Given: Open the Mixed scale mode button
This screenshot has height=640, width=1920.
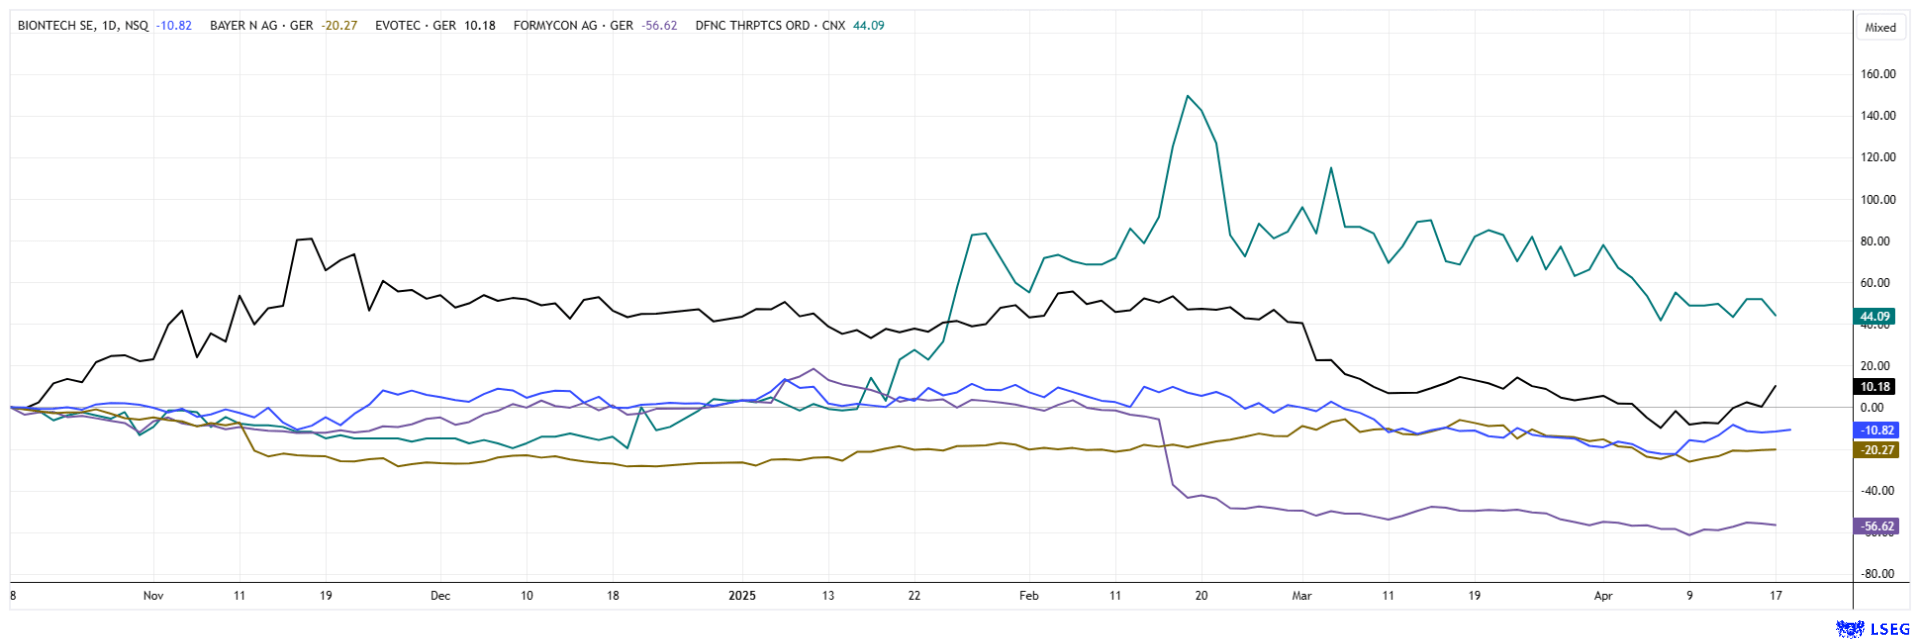Looking at the screenshot, I should [1880, 27].
